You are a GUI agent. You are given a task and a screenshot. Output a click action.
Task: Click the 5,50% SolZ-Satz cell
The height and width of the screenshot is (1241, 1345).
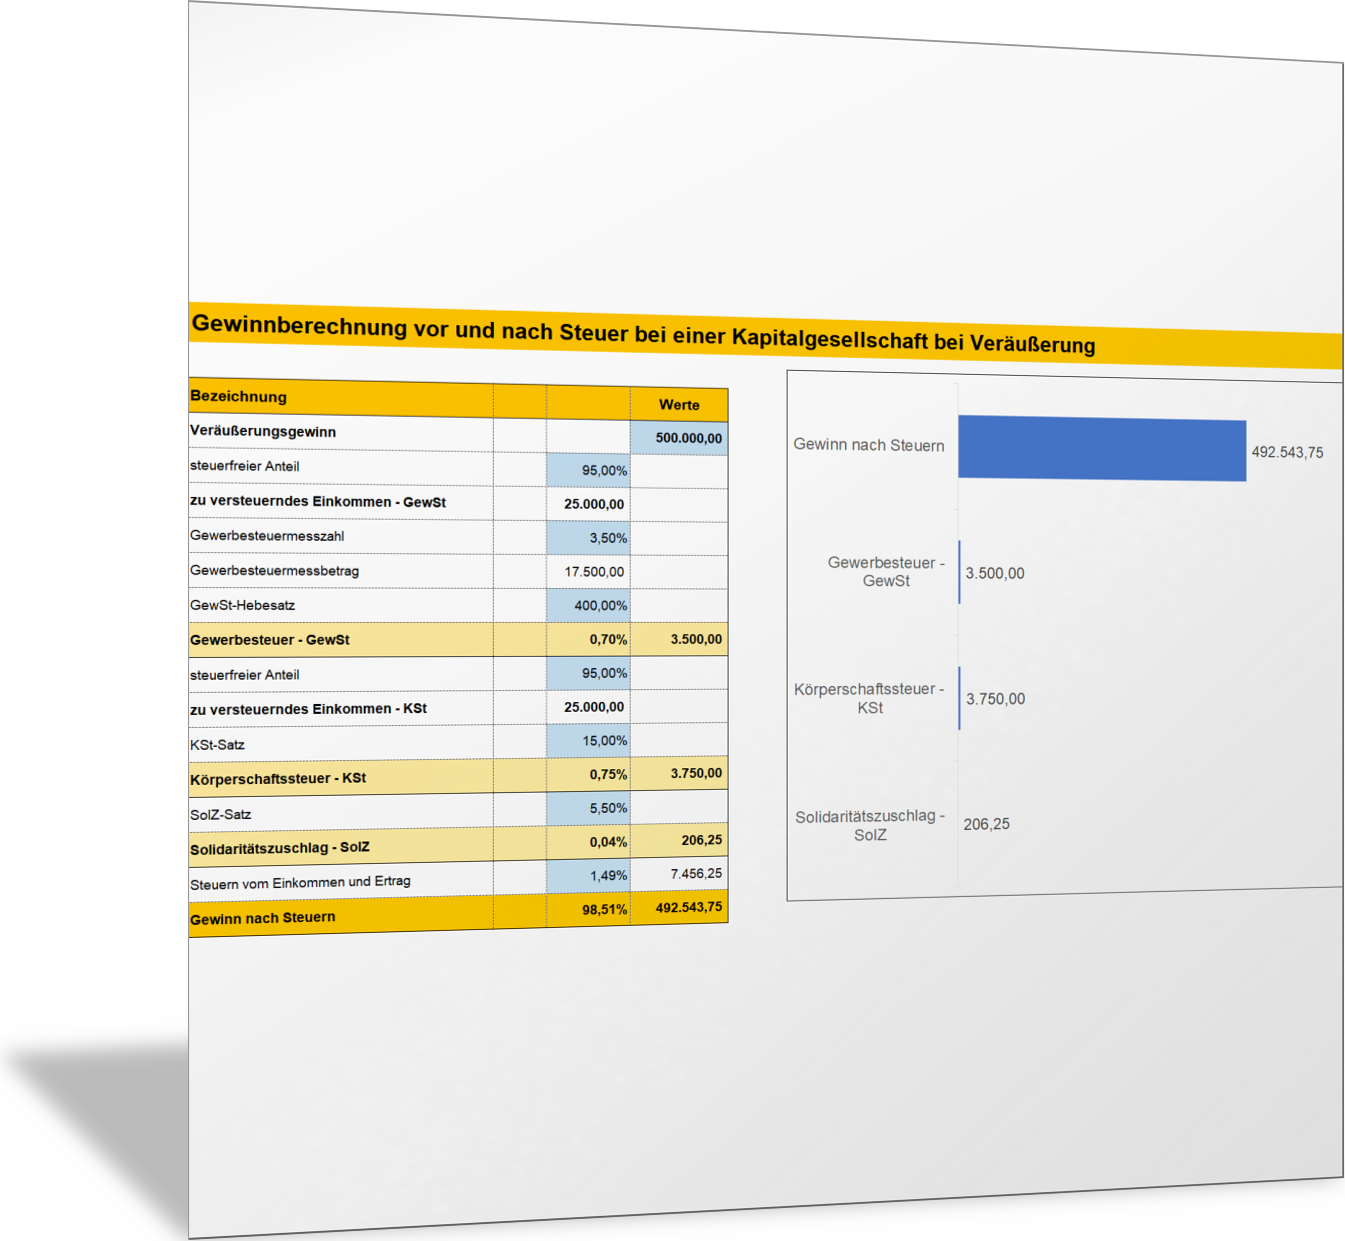(x=588, y=808)
